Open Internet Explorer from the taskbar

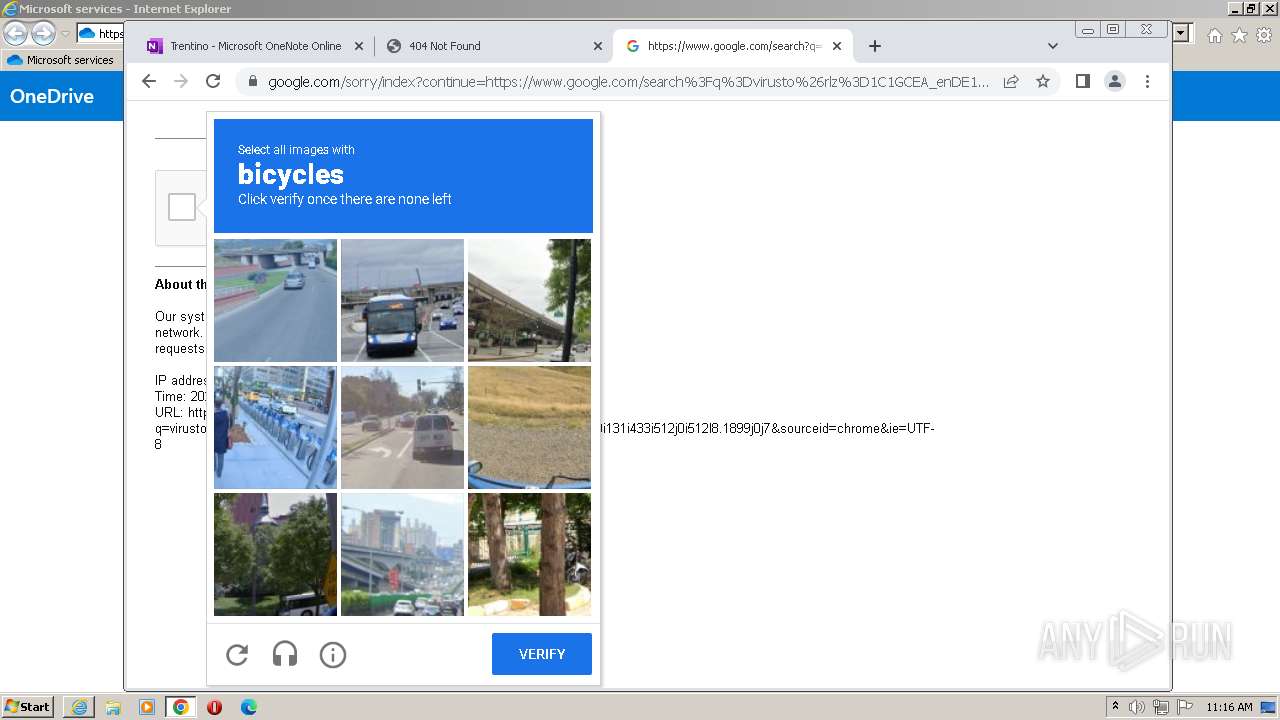[x=79, y=707]
